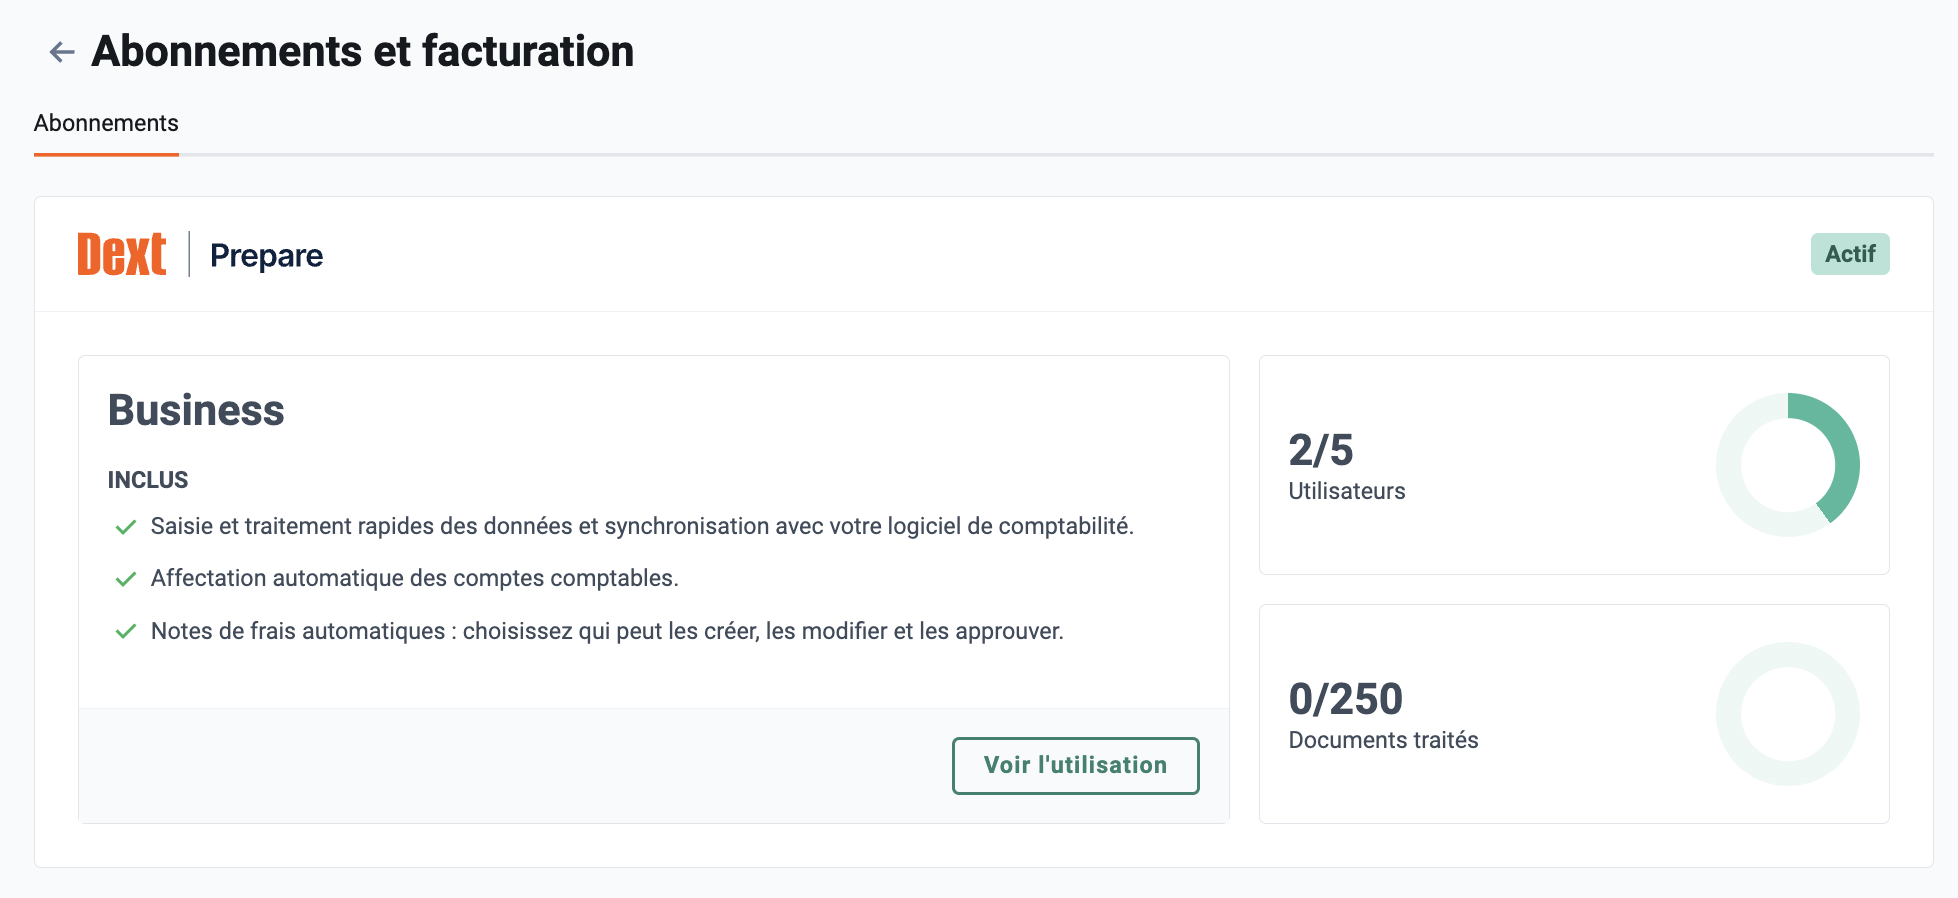Click the back arrow icon
The image size is (1958, 898).
coord(62,52)
